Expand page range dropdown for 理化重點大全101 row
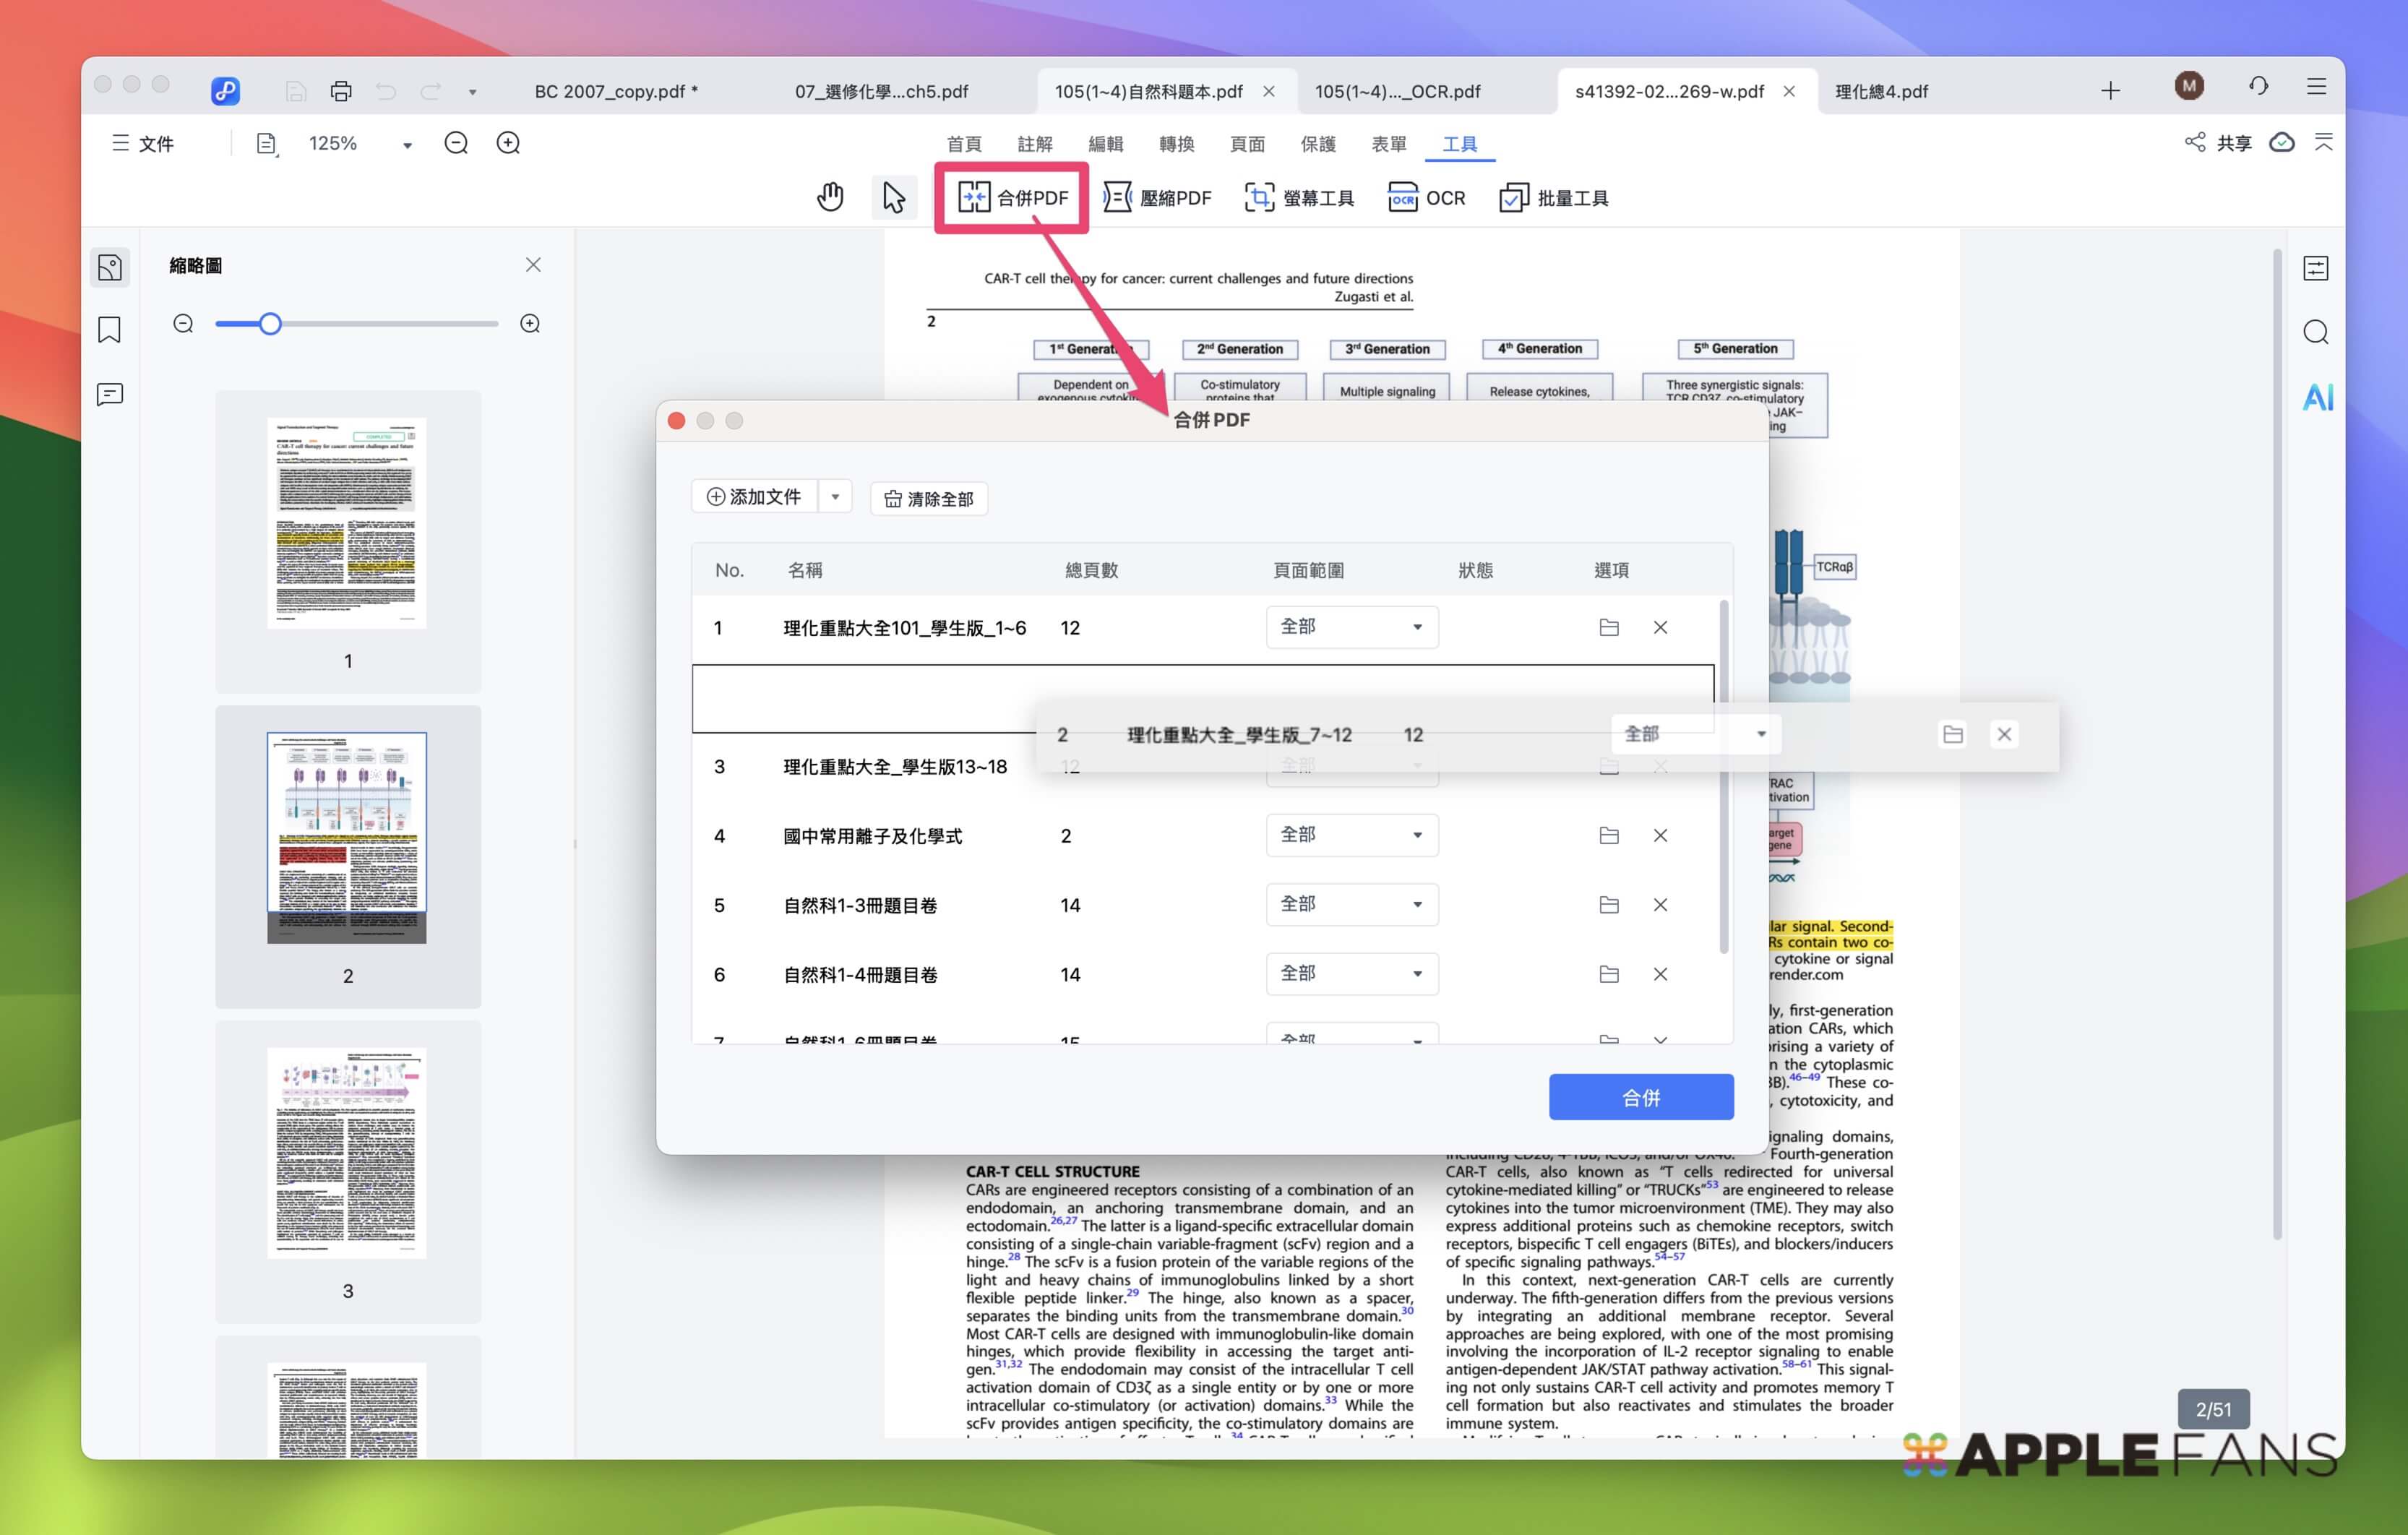This screenshot has height=1535, width=2408. tap(1351, 627)
